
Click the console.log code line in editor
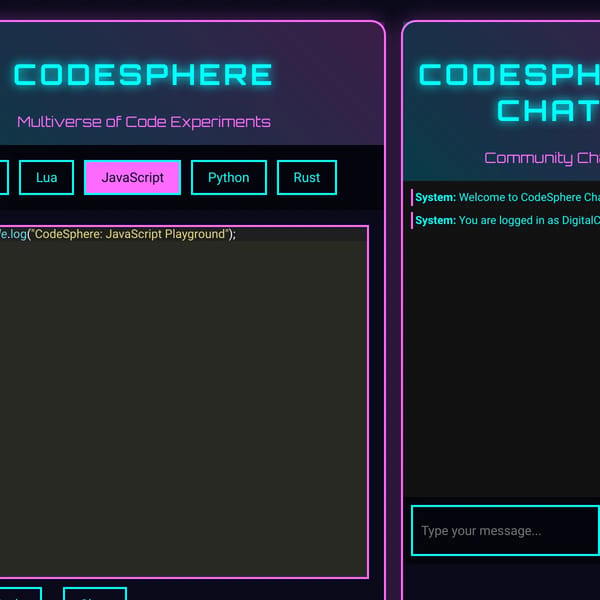[x=118, y=234]
